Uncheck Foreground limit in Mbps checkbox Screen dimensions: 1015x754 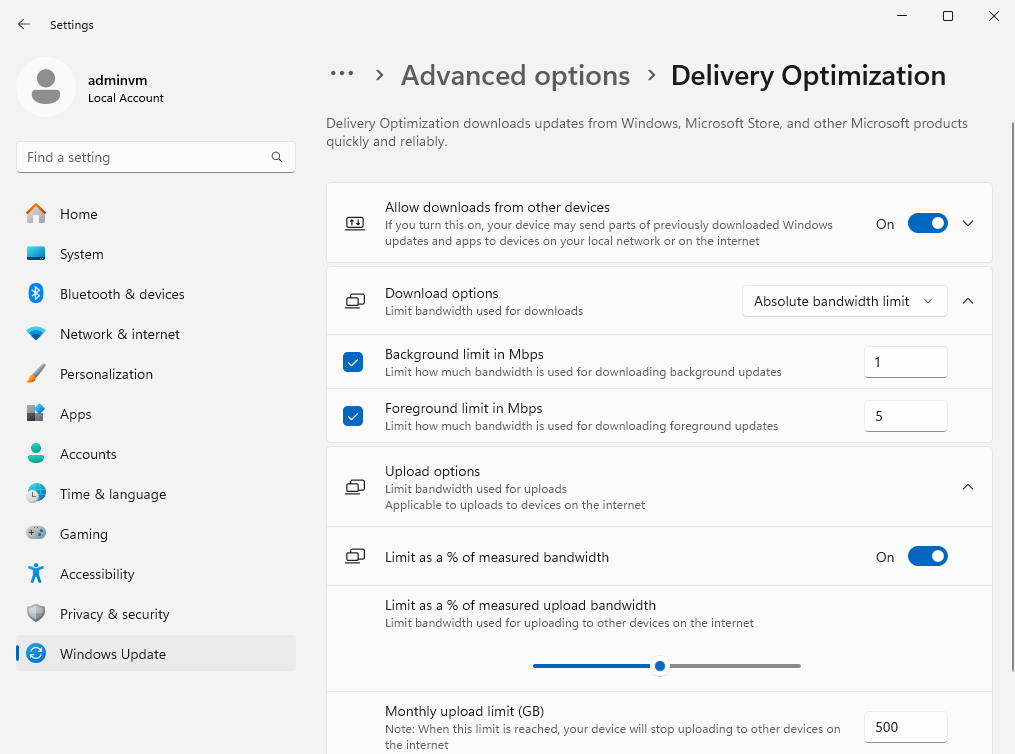[353, 416]
